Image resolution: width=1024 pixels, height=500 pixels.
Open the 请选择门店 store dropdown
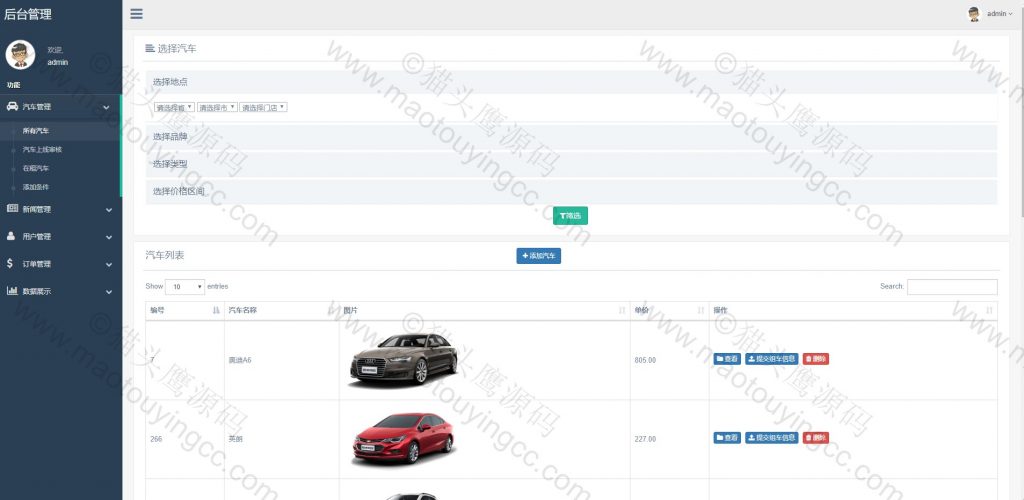[x=263, y=107]
